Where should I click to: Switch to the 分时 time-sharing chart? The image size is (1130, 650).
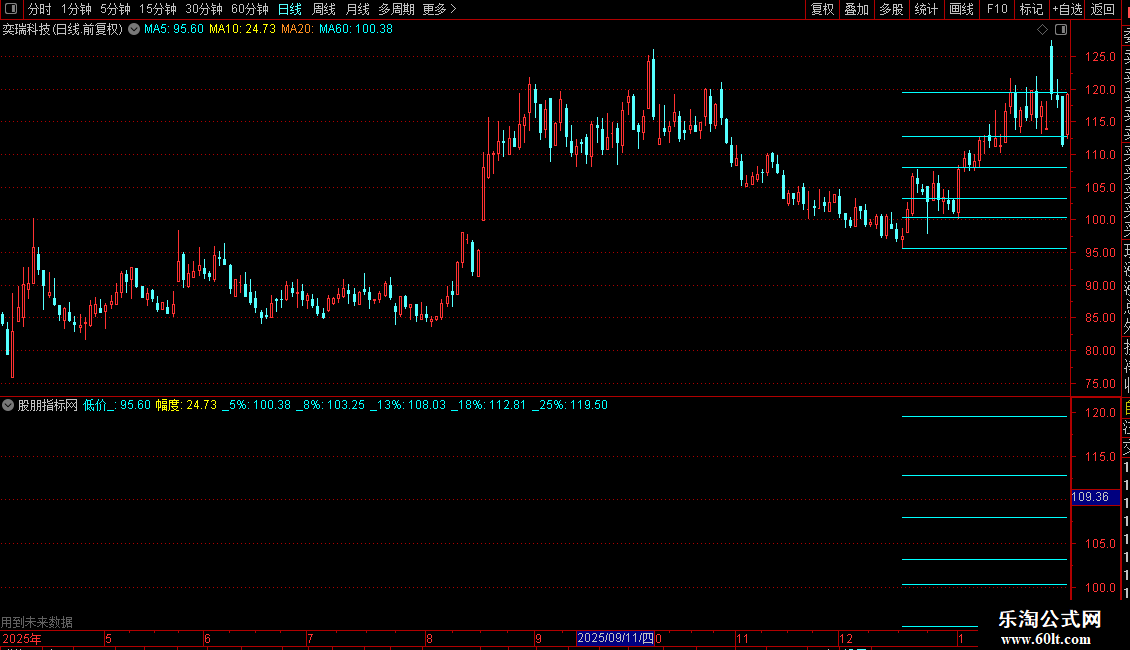tap(40, 9)
